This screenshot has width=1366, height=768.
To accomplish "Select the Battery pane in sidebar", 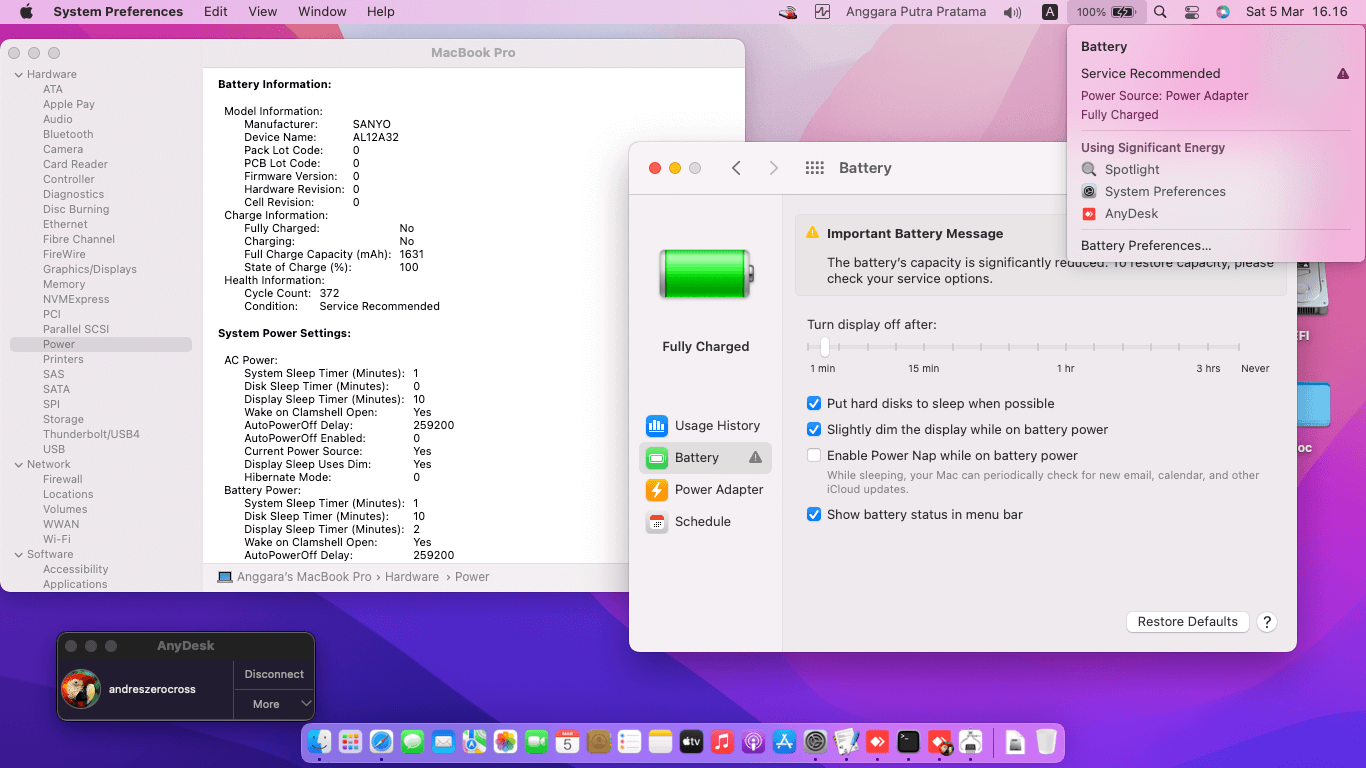I will click(705, 458).
